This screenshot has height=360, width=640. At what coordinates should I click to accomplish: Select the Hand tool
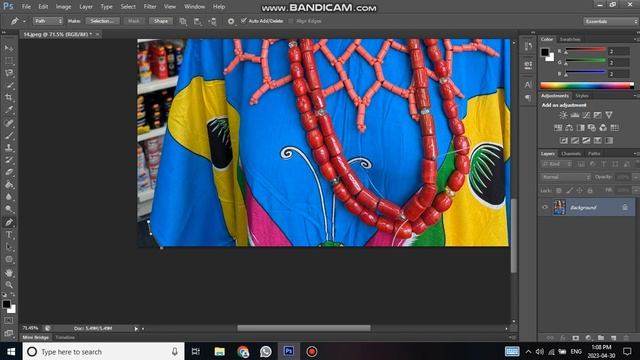pos(9,273)
